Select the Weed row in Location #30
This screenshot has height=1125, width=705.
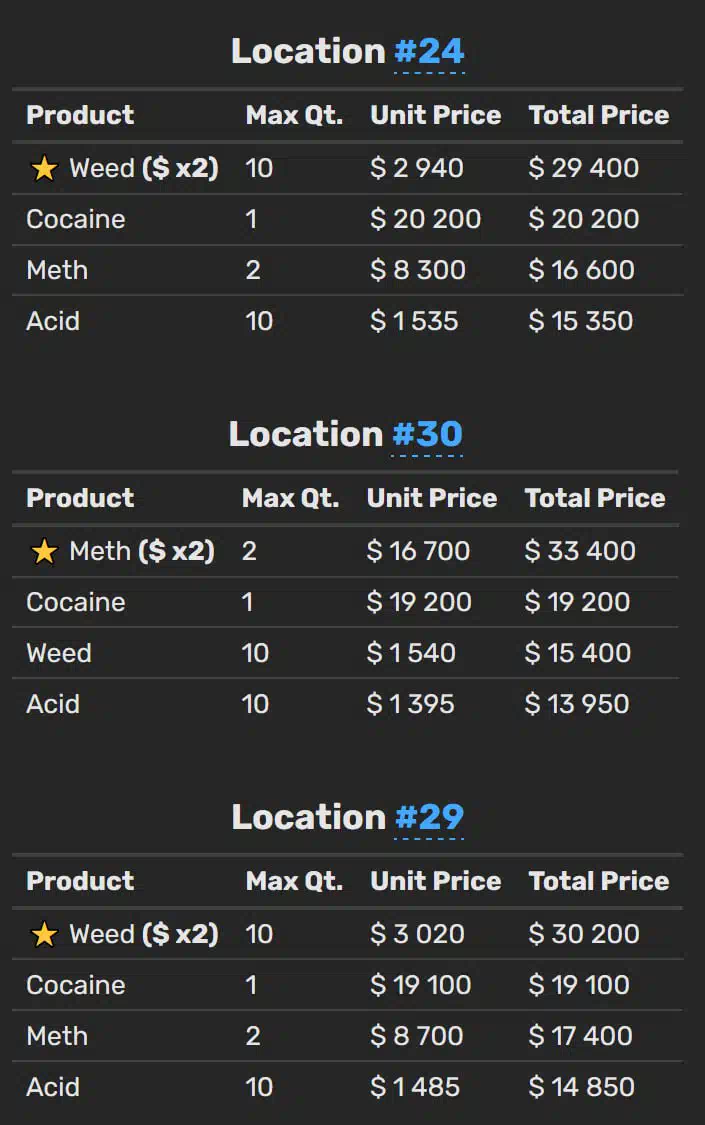click(346, 653)
